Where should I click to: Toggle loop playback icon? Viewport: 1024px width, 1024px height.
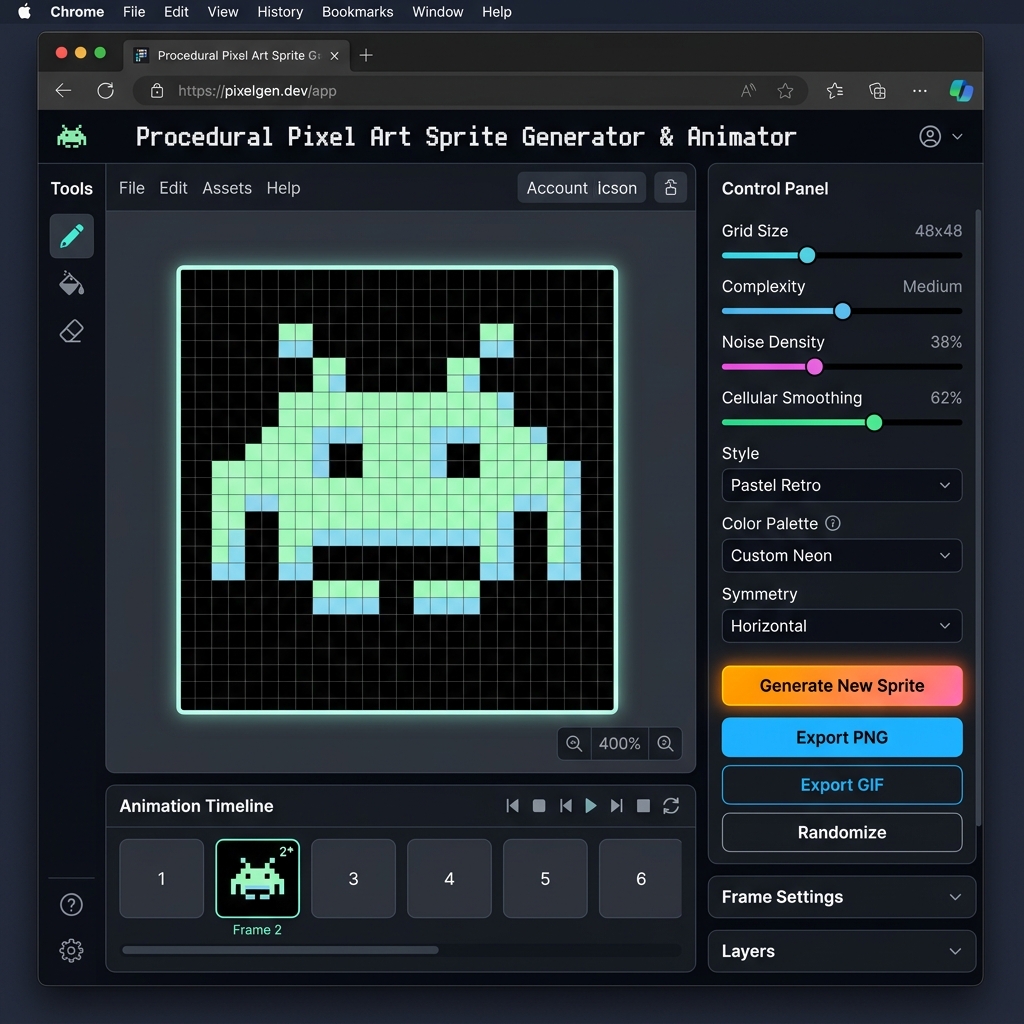pyautogui.click(x=671, y=806)
